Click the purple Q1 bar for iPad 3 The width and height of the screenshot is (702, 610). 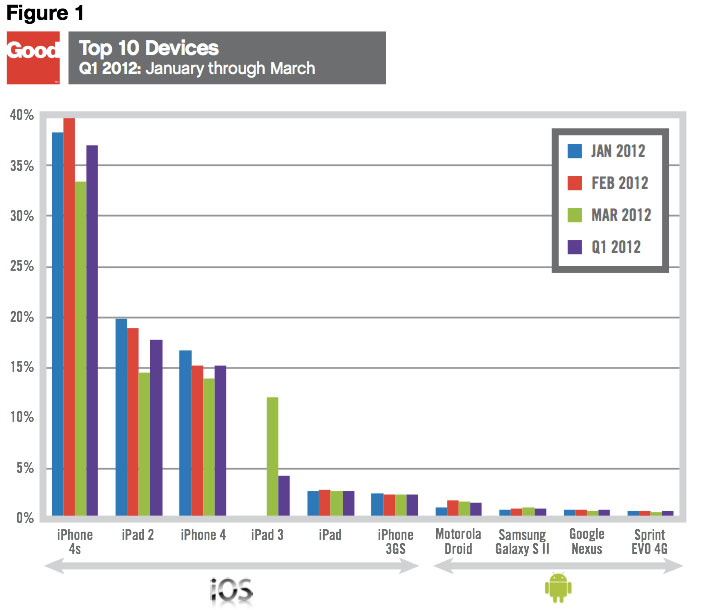point(284,496)
